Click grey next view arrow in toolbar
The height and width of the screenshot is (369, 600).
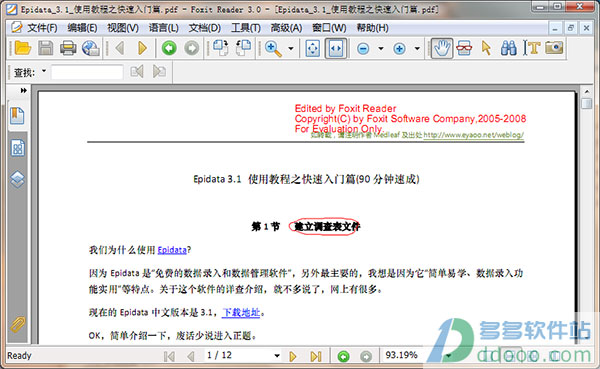(x=191, y=48)
